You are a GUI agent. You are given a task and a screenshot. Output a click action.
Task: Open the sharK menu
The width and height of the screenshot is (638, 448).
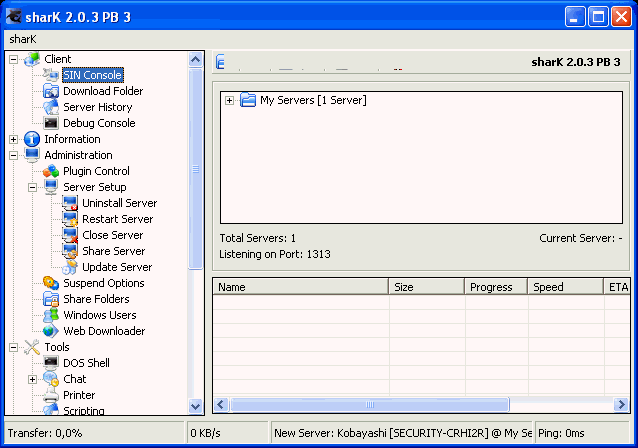(23, 38)
